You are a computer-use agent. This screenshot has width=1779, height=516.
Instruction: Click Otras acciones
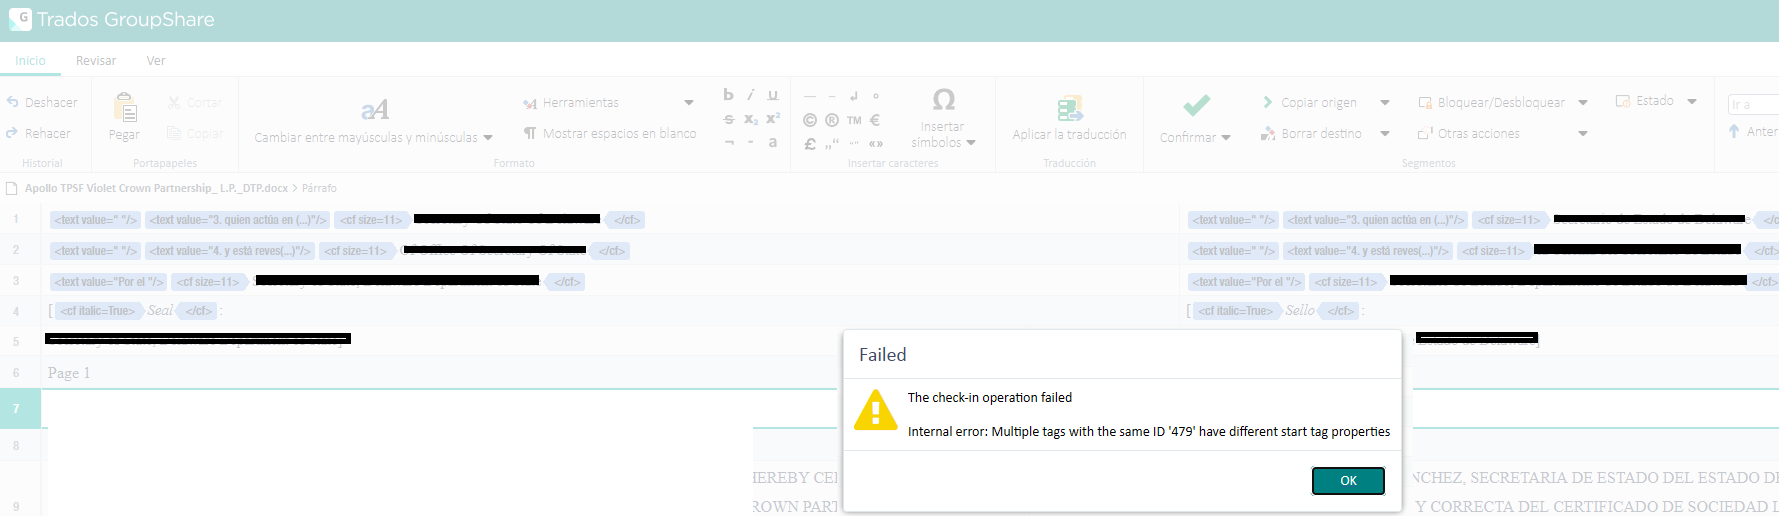(x=1469, y=133)
